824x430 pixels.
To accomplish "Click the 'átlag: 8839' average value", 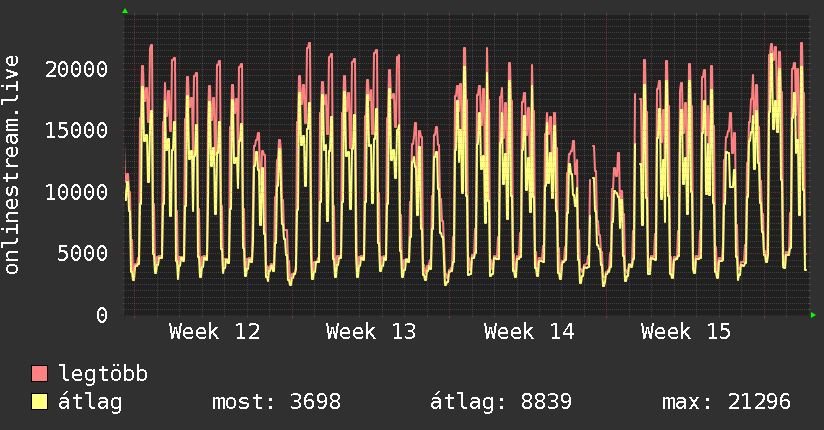I will (x=500, y=402).
